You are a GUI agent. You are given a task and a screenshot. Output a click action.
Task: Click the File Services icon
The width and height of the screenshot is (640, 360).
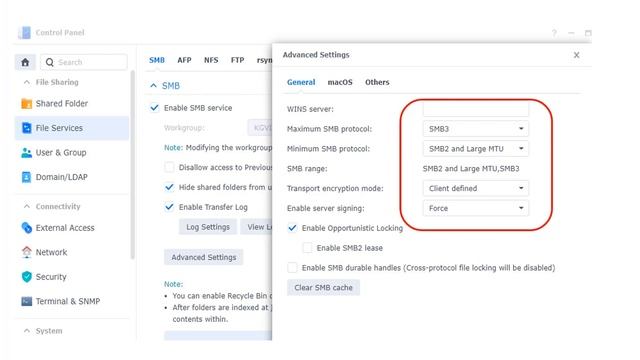(x=27, y=128)
